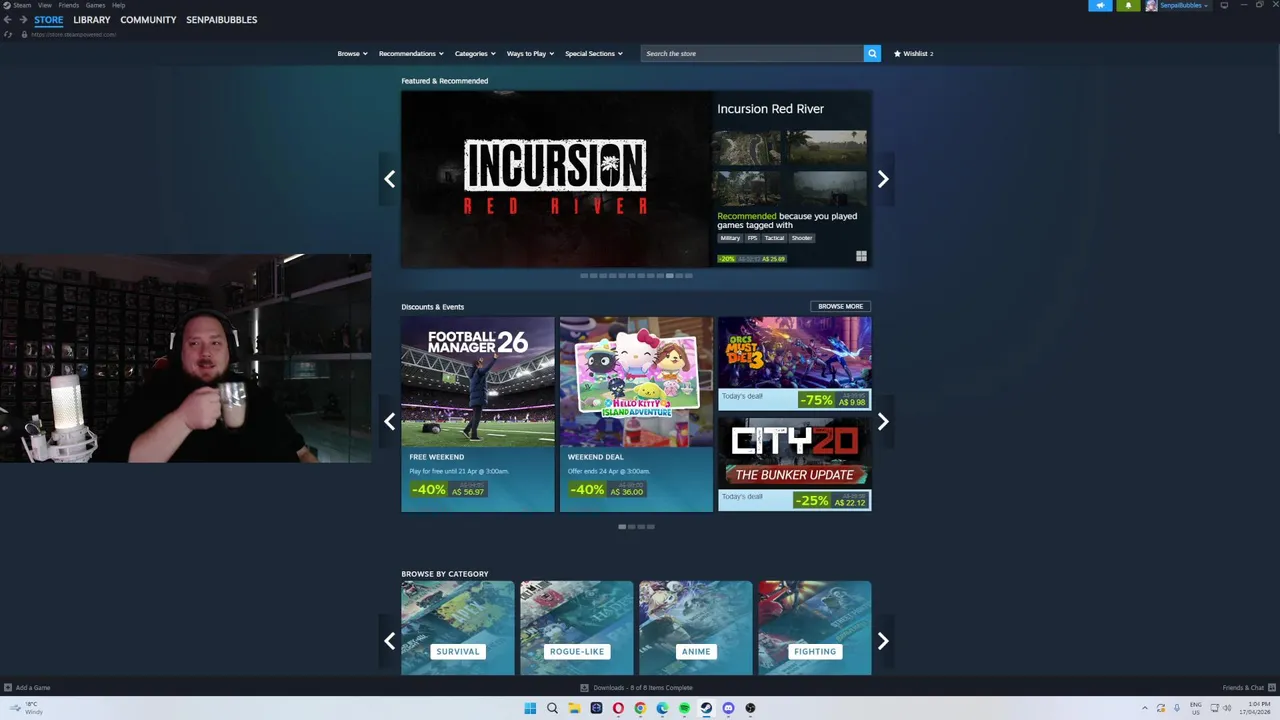
Task: Expand the Special Sections dropdown
Action: click(594, 53)
